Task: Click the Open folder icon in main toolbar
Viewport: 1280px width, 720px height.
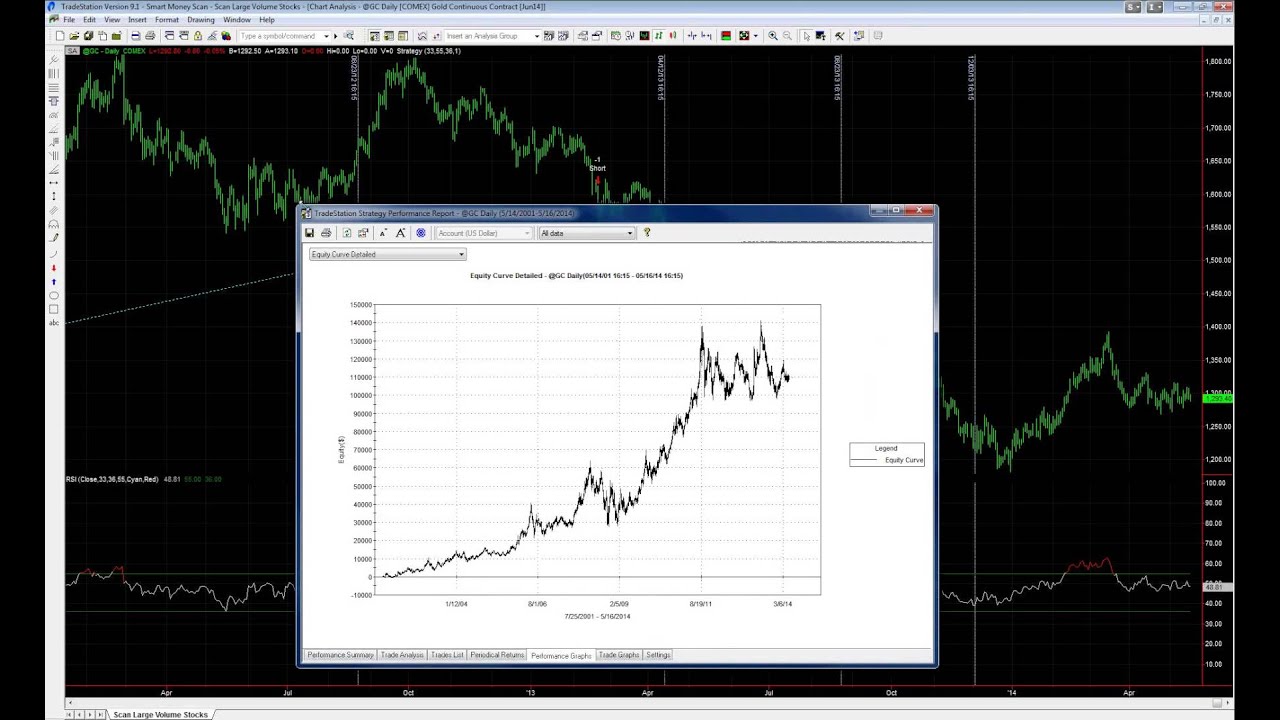Action: tap(74, 36)
